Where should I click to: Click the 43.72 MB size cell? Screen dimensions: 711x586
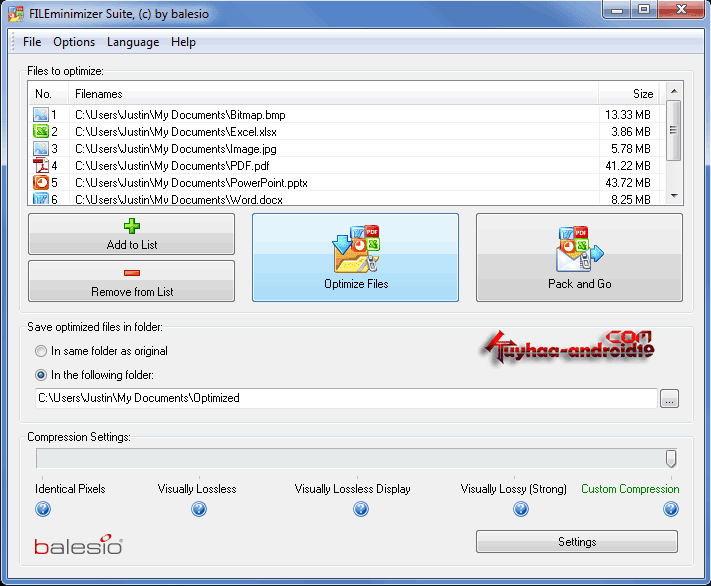click(628, 183)
